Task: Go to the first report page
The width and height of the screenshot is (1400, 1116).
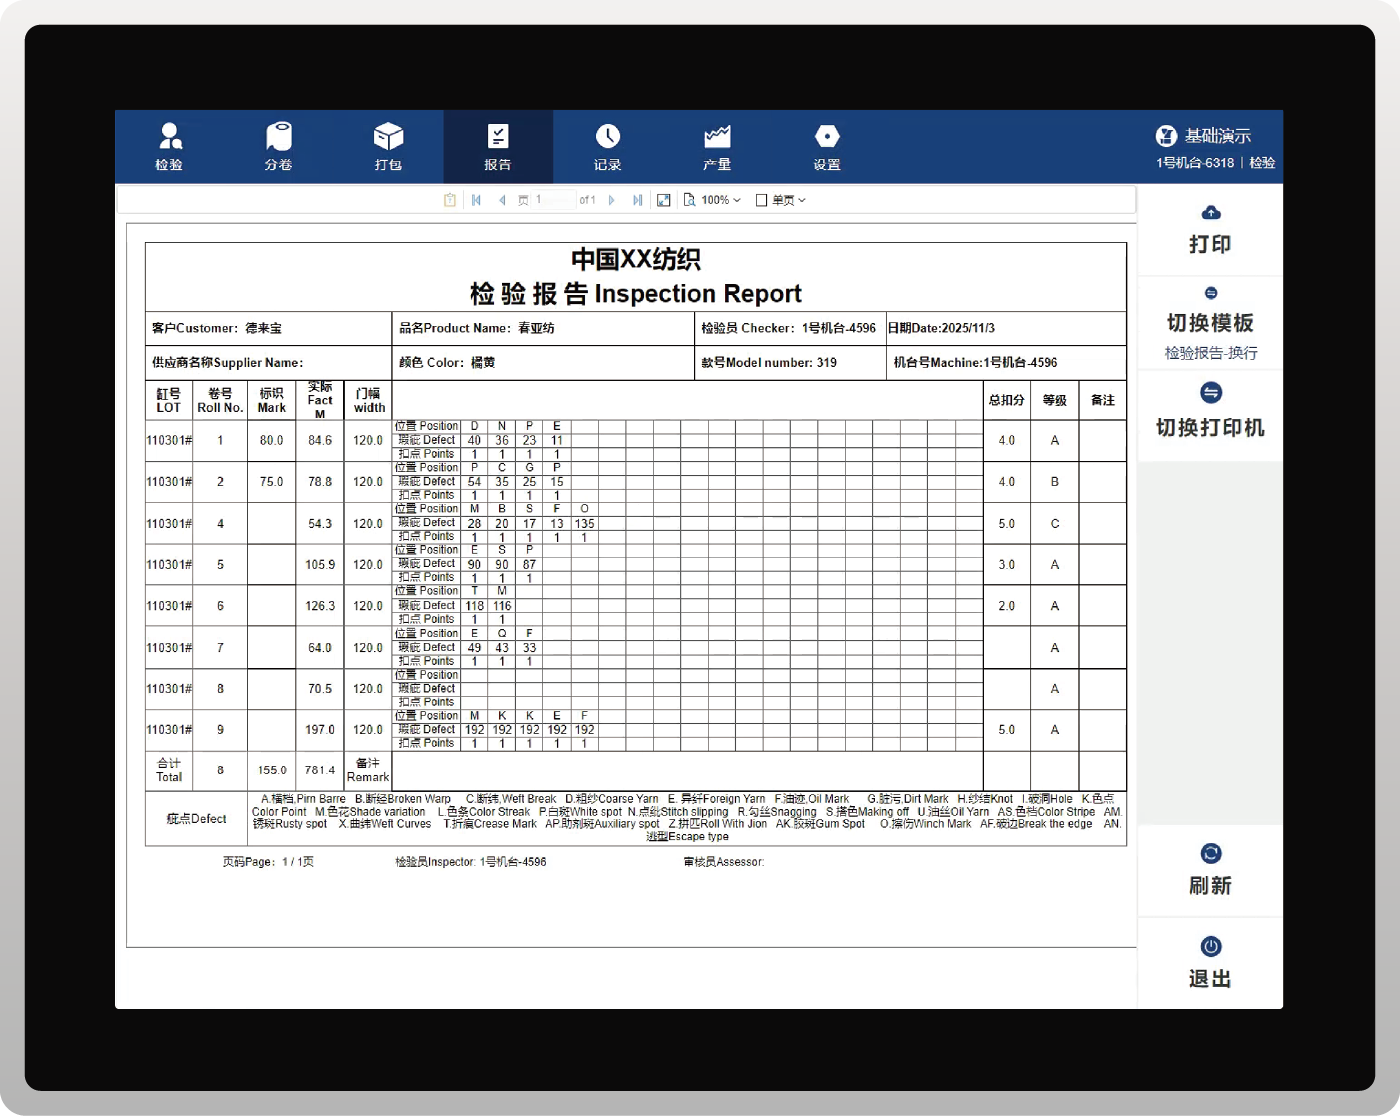Action: (x=477, y=200)
